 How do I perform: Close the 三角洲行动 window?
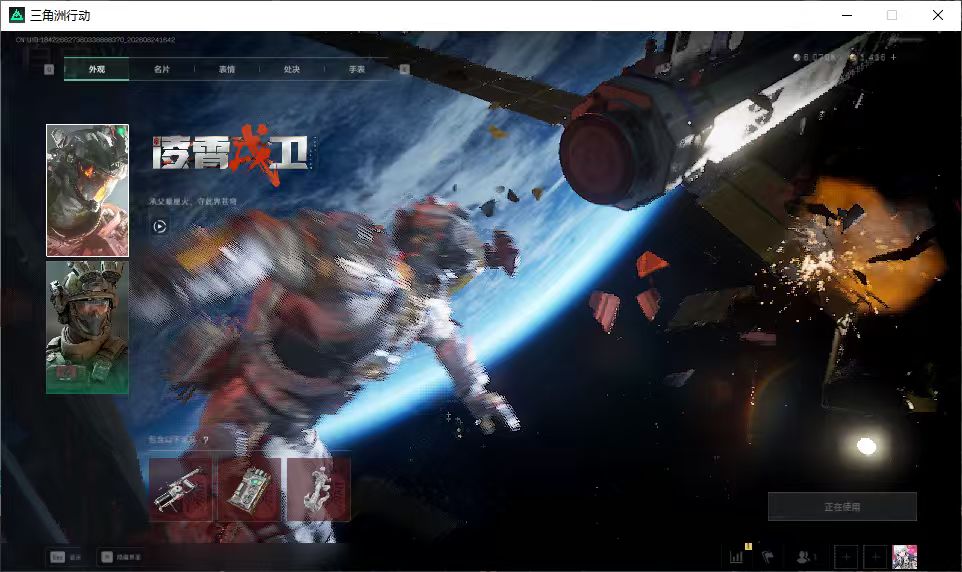tap(937, 15)
